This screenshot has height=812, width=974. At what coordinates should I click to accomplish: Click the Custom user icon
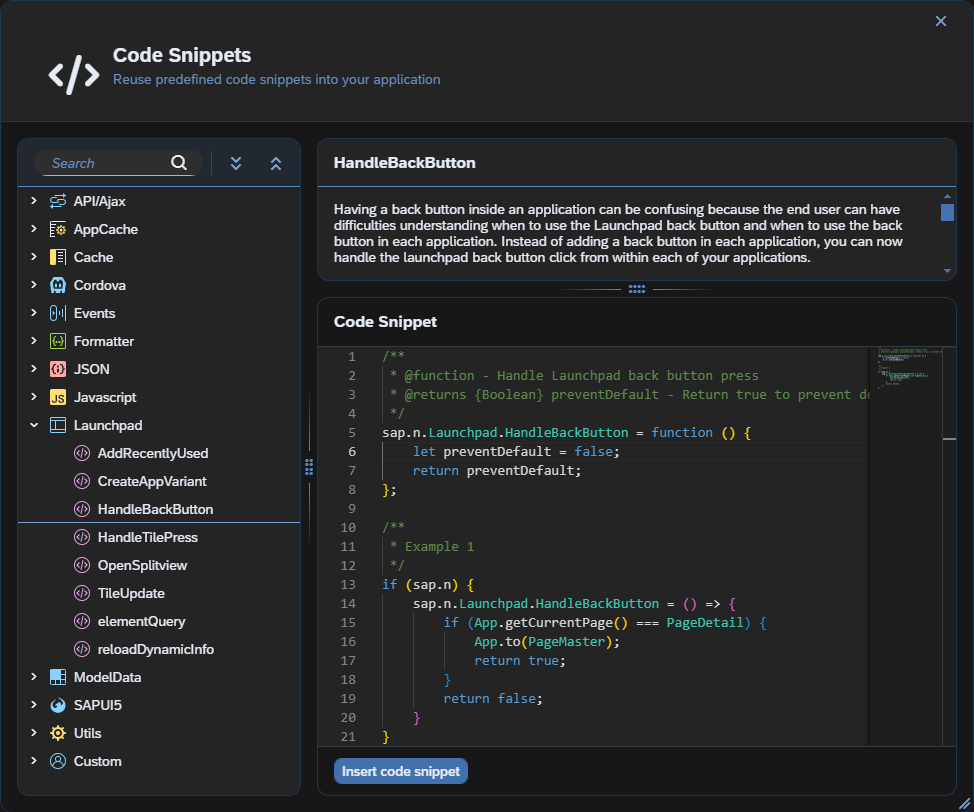[x=58, y=761]
